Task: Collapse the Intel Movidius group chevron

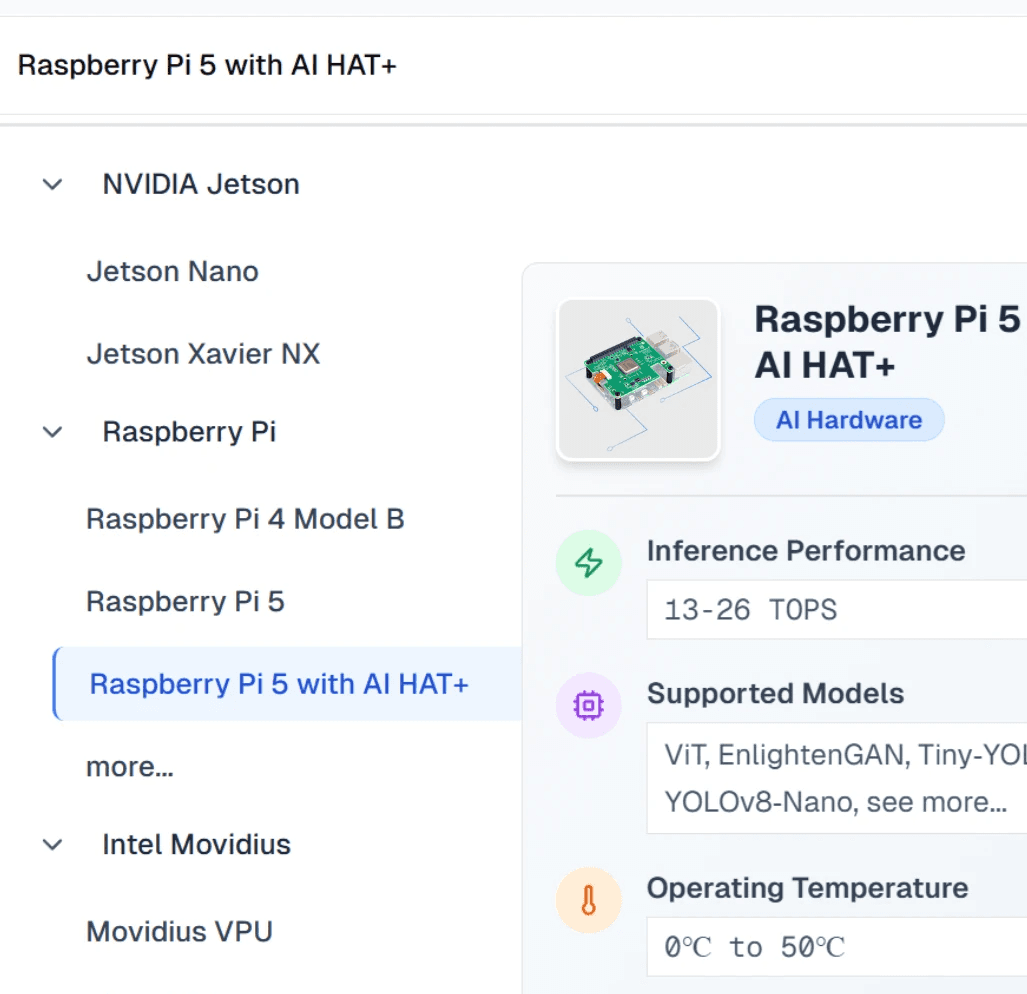Action: click(52, 845)
